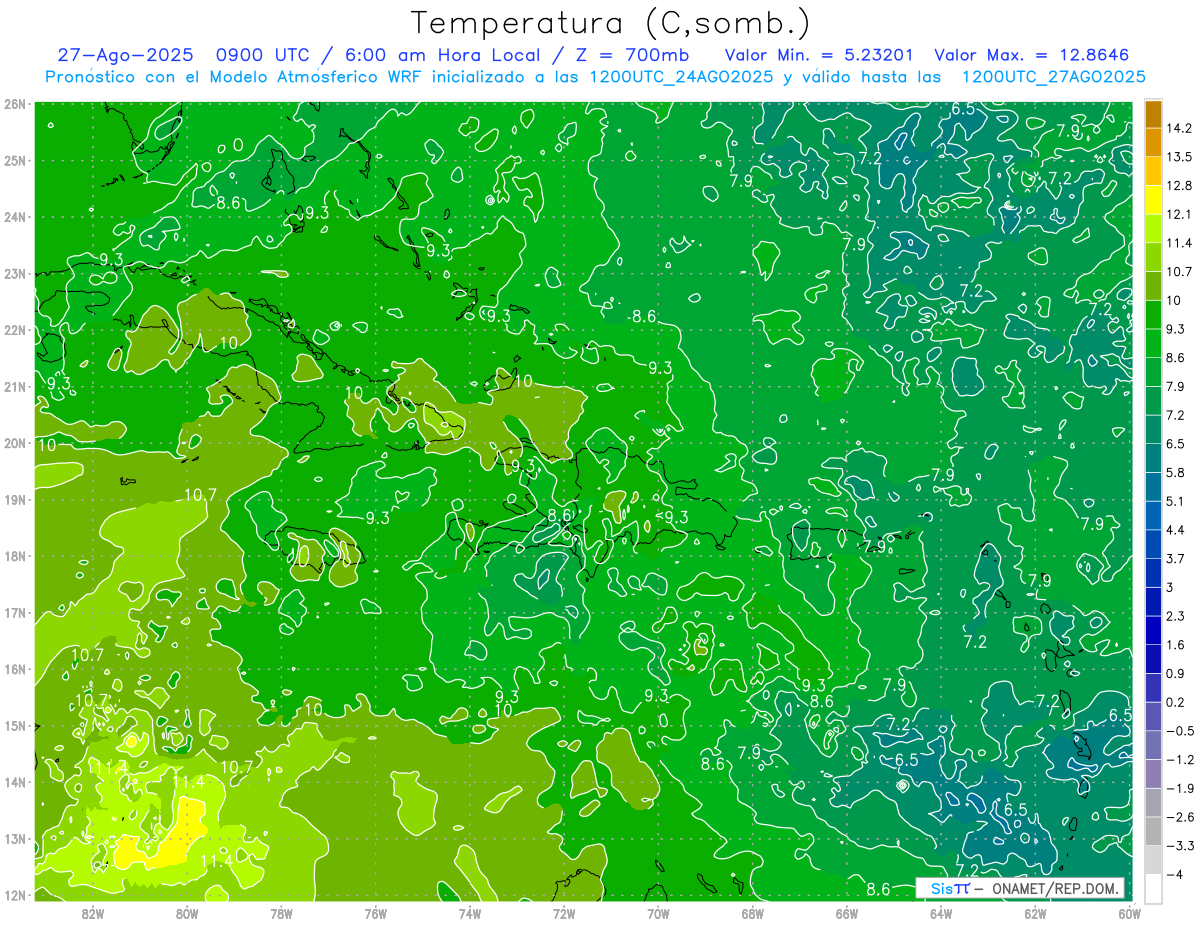1200x927 pixels.
Task: Click the 12N latitude axis label
Action: coord(15,895)
